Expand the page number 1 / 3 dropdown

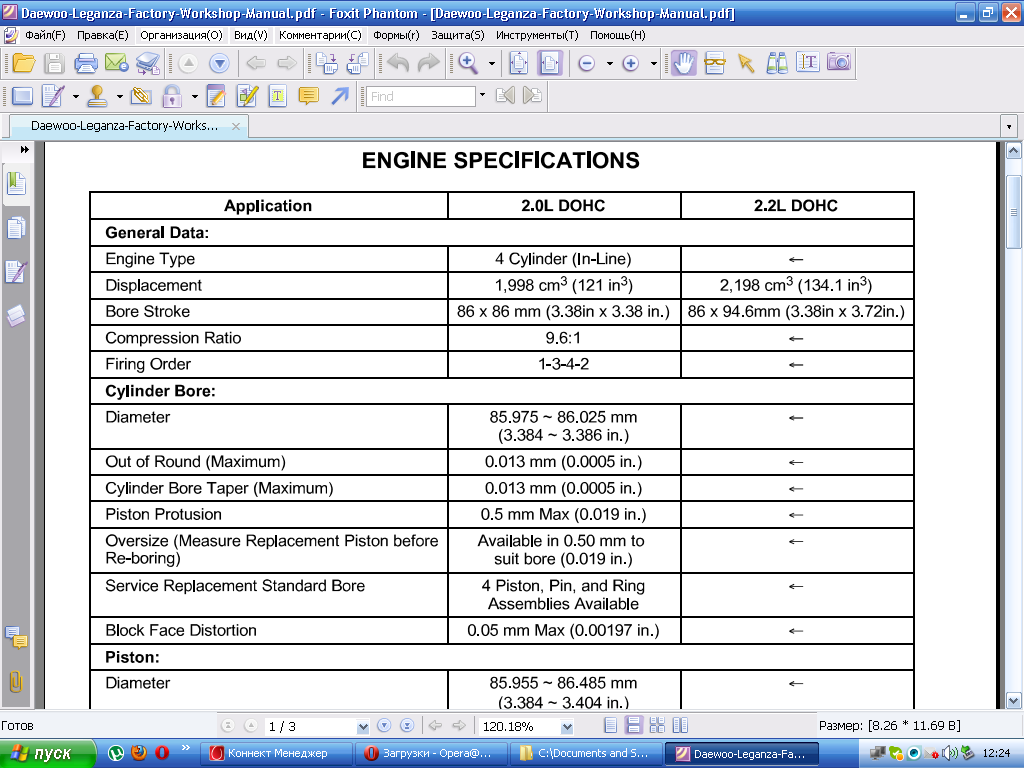[x=363, y=726]
